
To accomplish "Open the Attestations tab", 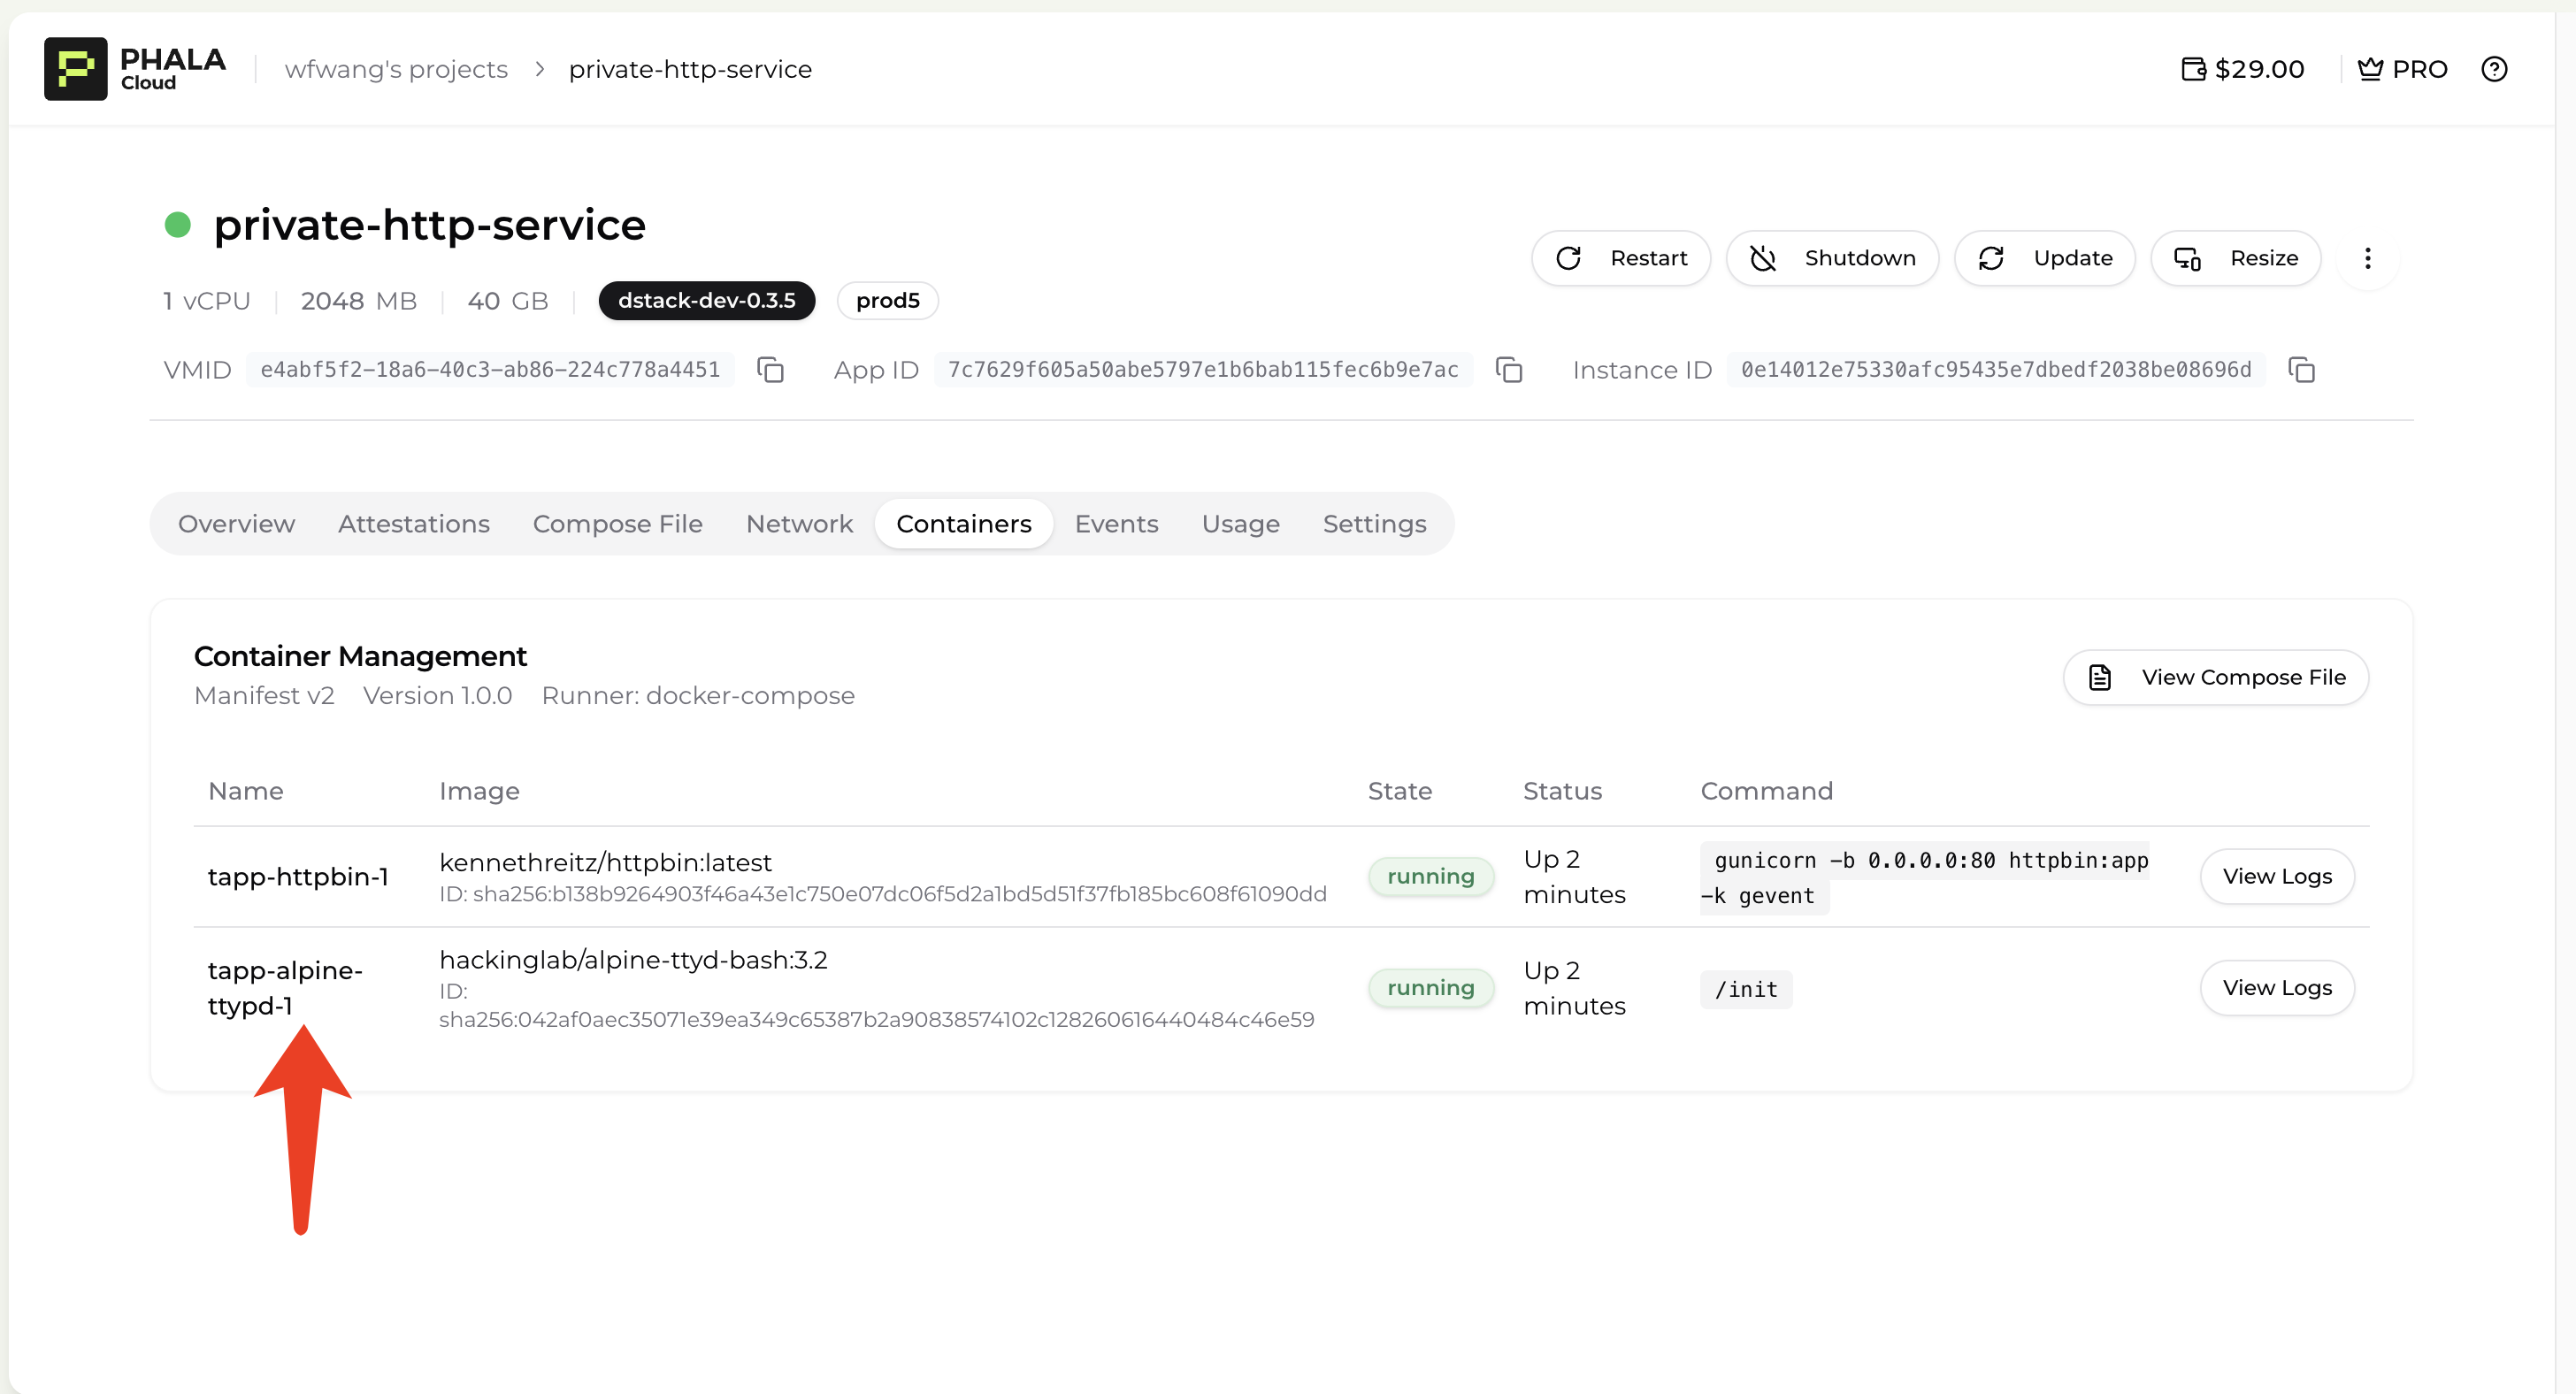I will (413, 524).
